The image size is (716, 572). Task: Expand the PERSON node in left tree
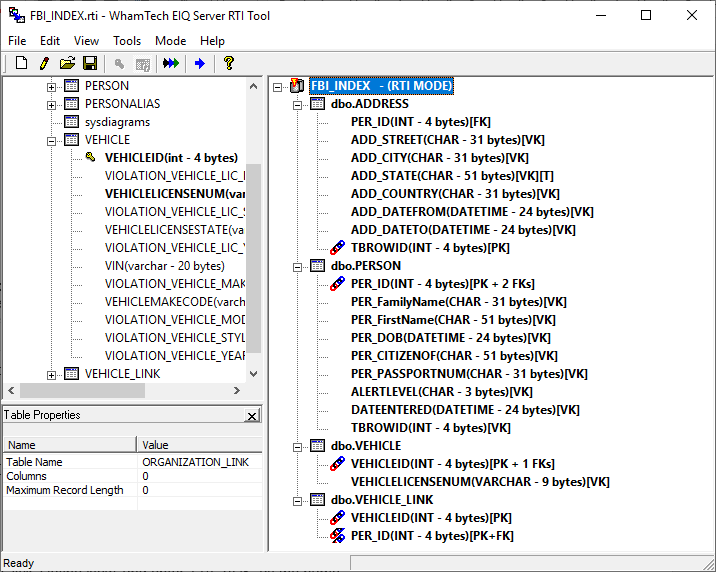coord(52,87)
